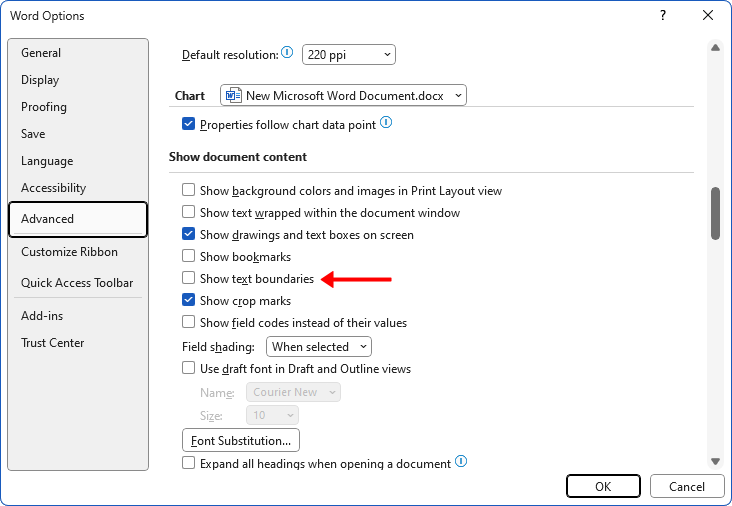Image resolution: width=732 pixels, height=506 pixels.
Task: Click info icon beside Properties follow chart data point
Action: click(386, 124)
